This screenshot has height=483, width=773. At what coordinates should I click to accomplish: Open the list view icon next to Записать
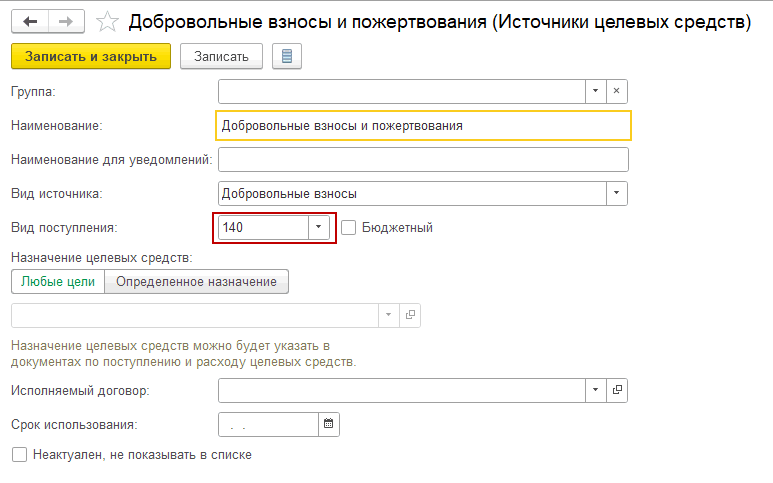pos(287,56)
